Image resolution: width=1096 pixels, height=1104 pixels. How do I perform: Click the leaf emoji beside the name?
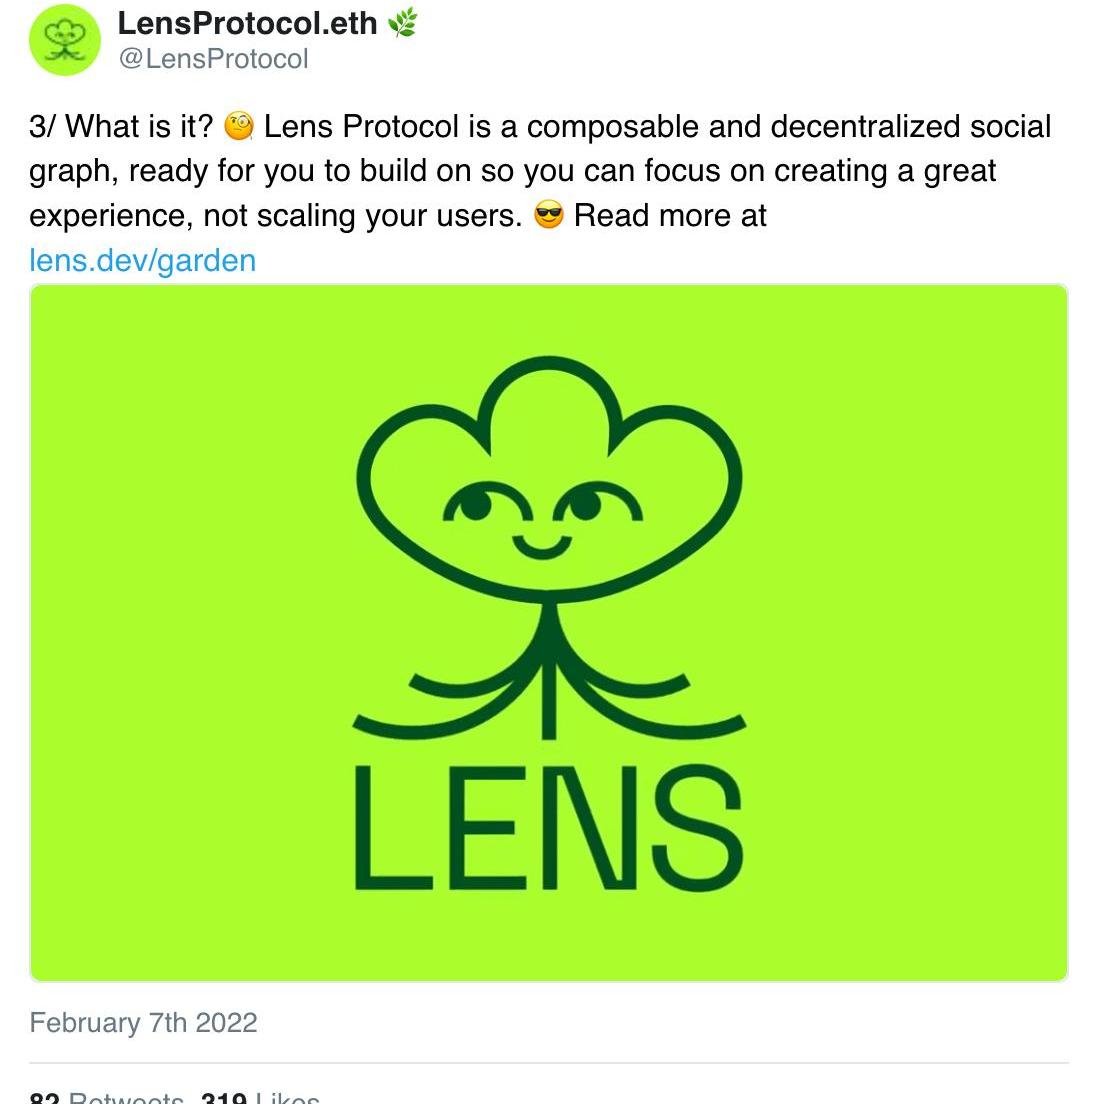402,23
